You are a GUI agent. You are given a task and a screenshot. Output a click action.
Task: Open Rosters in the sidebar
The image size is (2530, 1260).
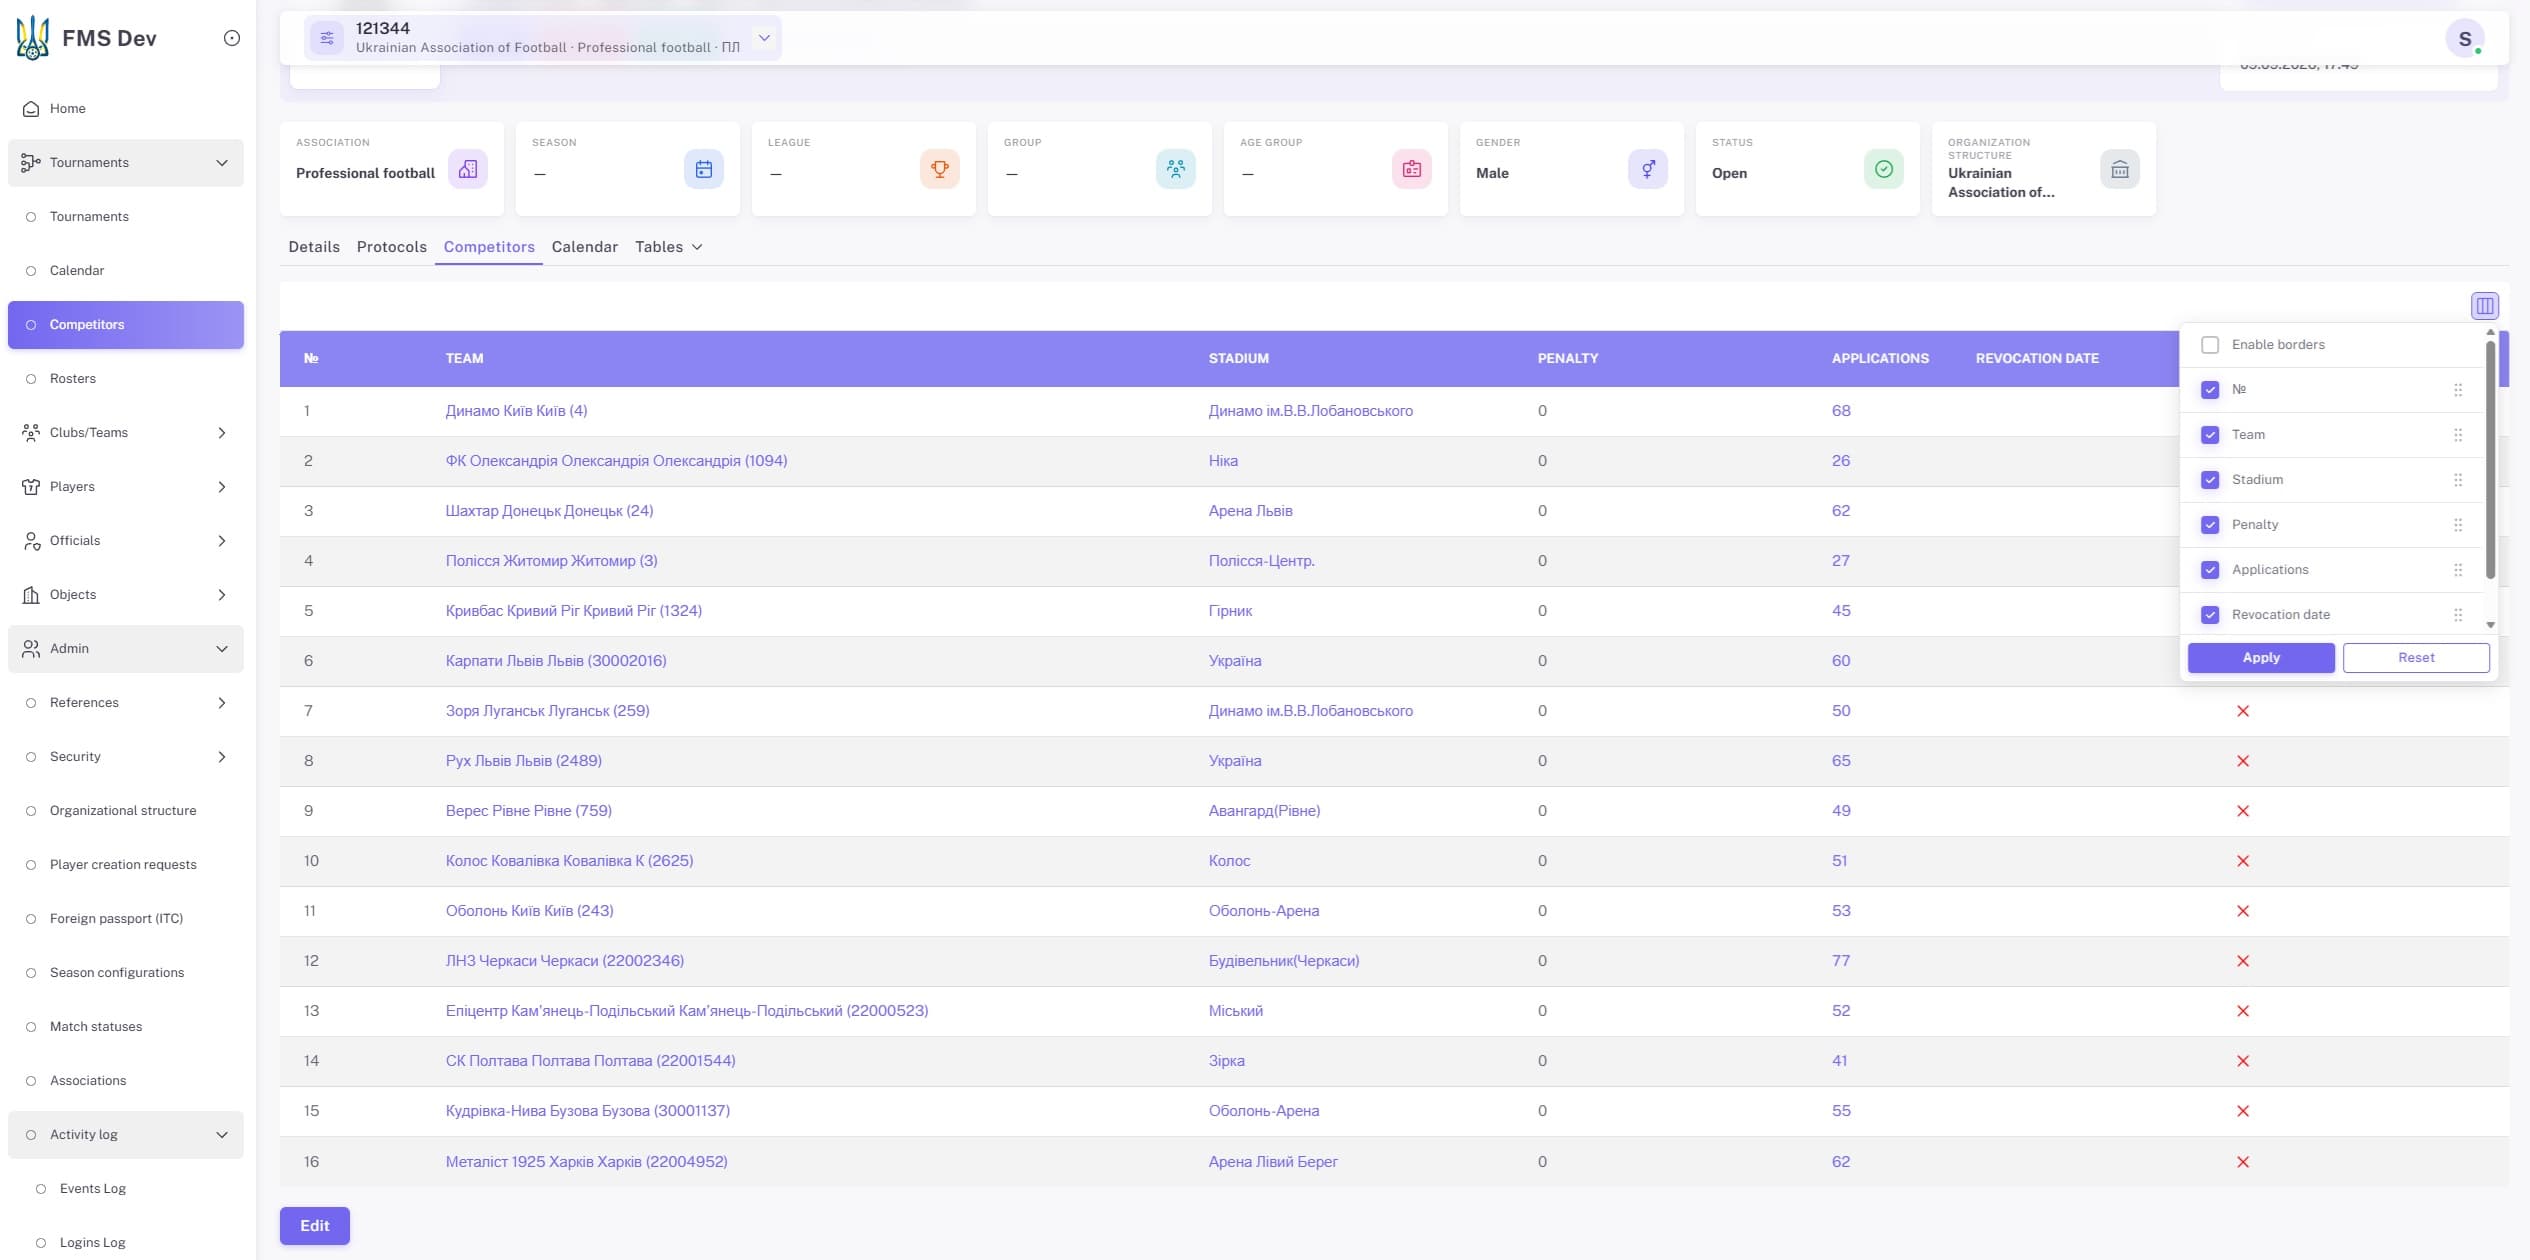(x=126, y=379)
